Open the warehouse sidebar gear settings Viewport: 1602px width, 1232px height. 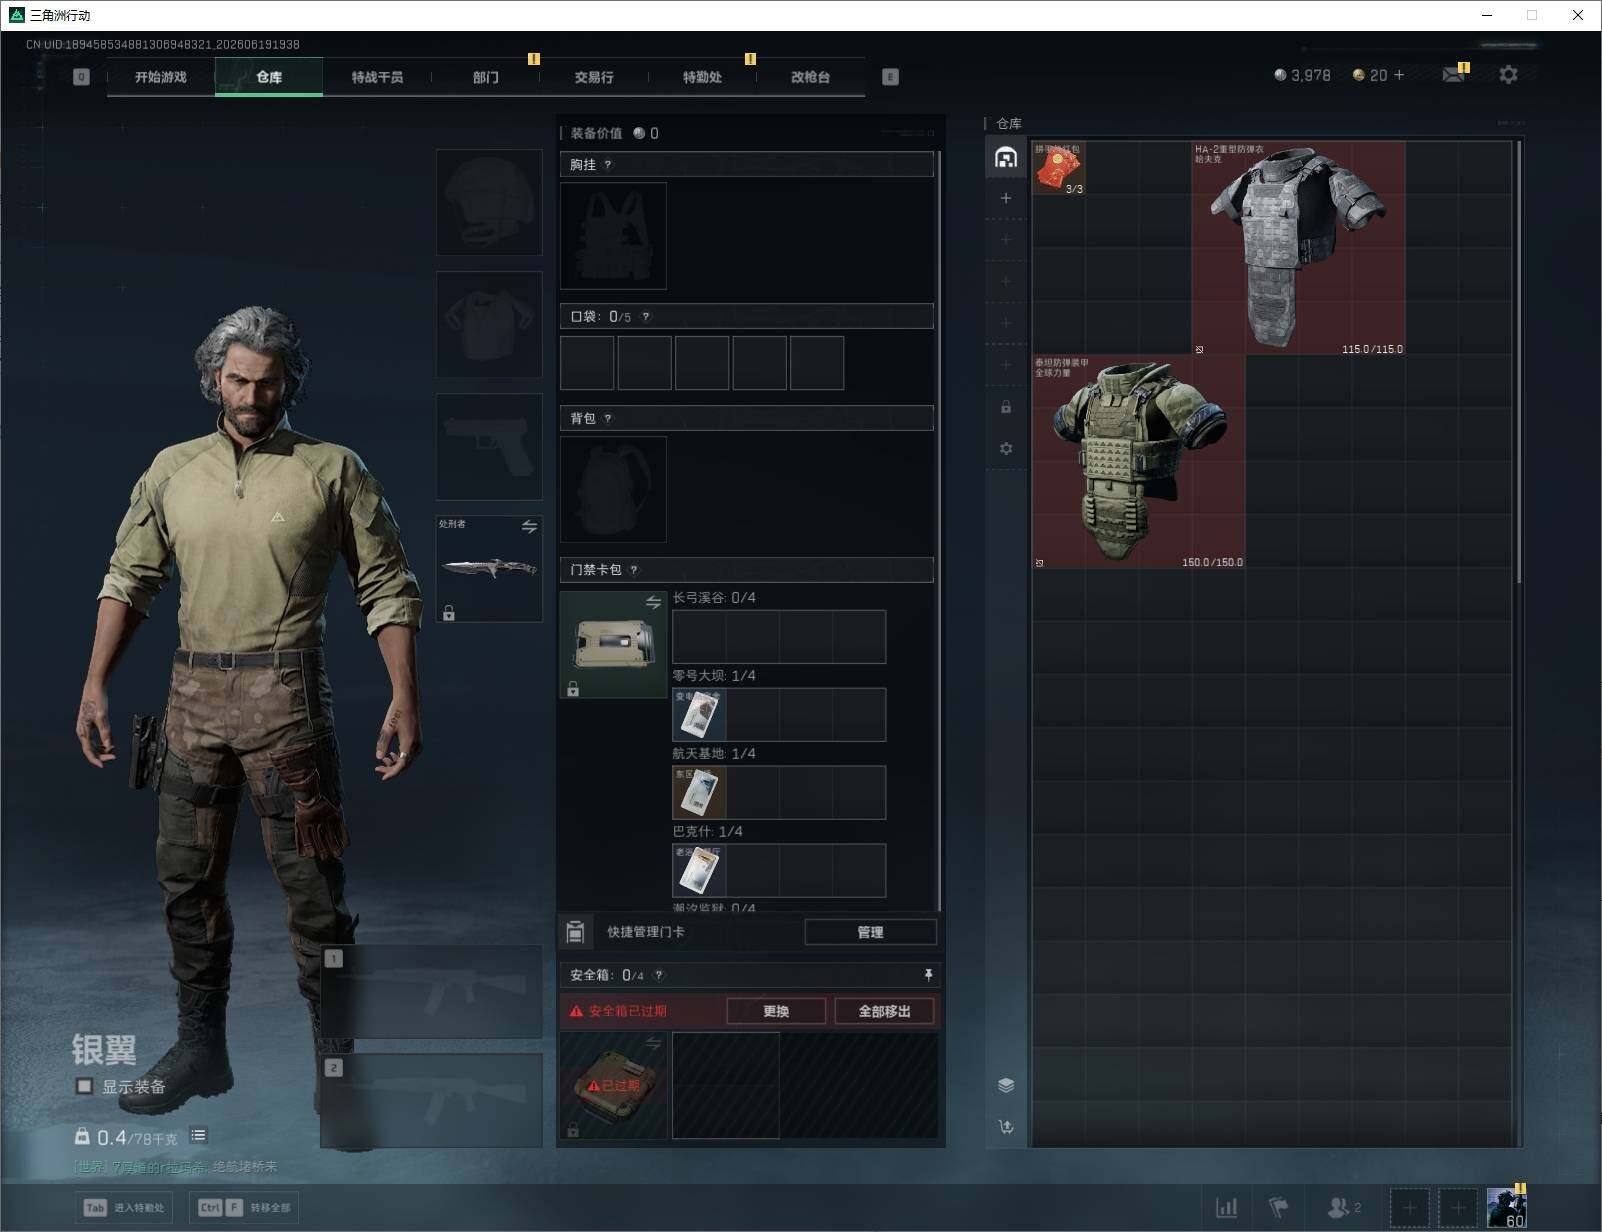click(x=1006, y=449)
